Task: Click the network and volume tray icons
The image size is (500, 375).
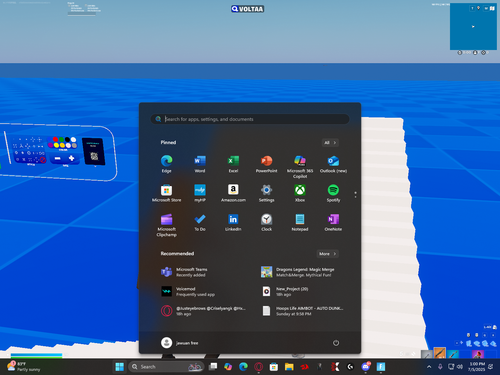Action: pos(455,367)
